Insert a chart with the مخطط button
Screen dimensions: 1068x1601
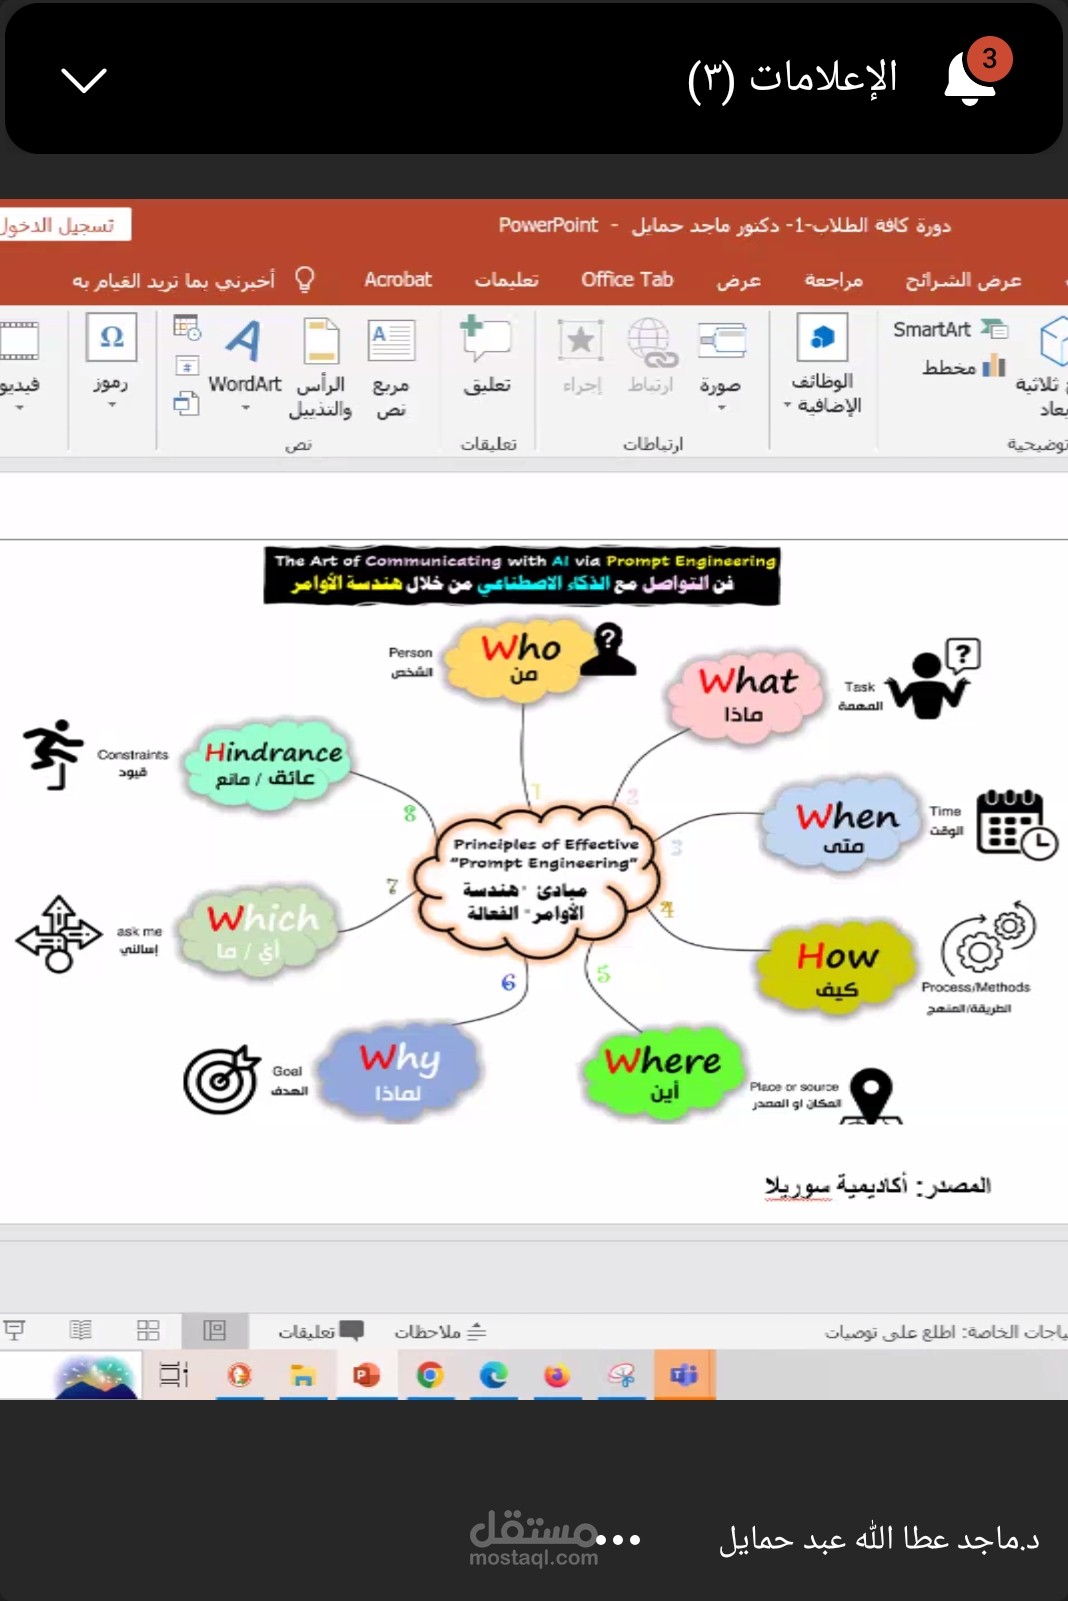coord(963,366)
